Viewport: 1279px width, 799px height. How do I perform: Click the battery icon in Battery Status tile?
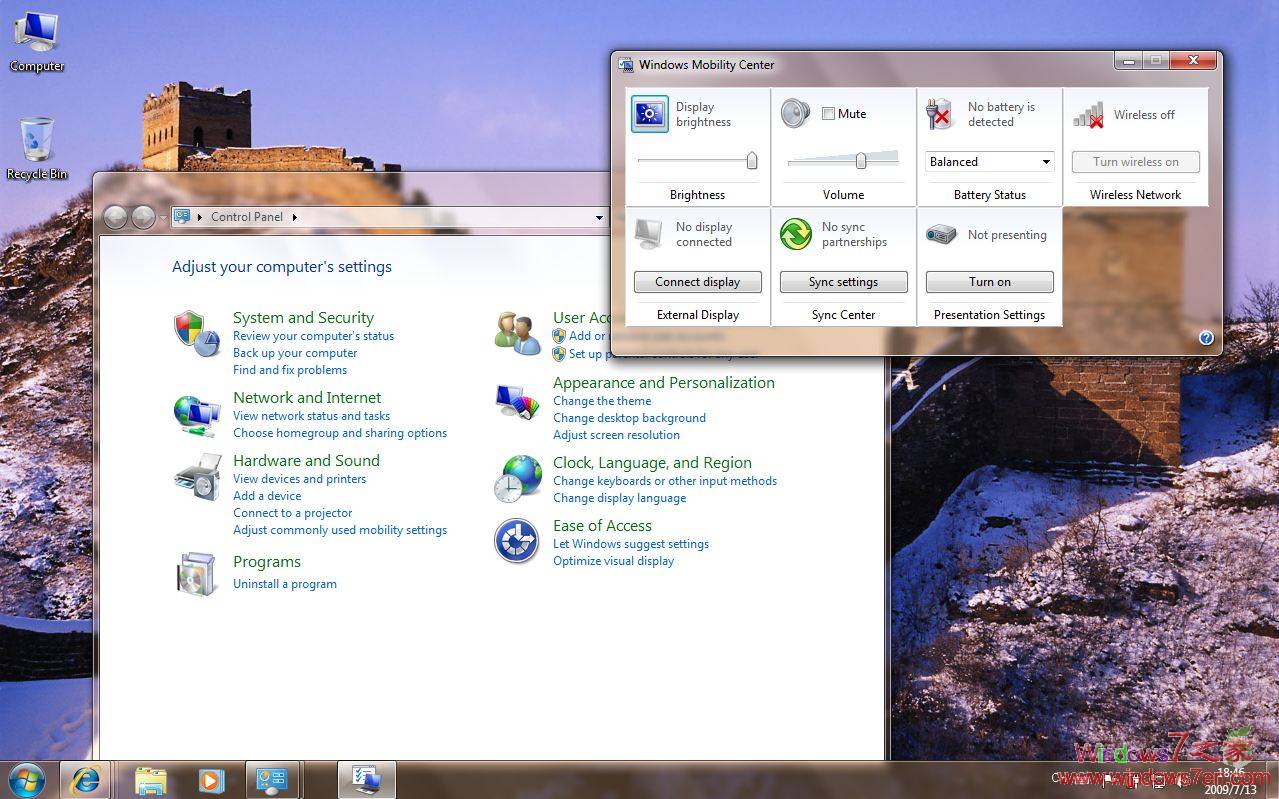coord(938,113)
